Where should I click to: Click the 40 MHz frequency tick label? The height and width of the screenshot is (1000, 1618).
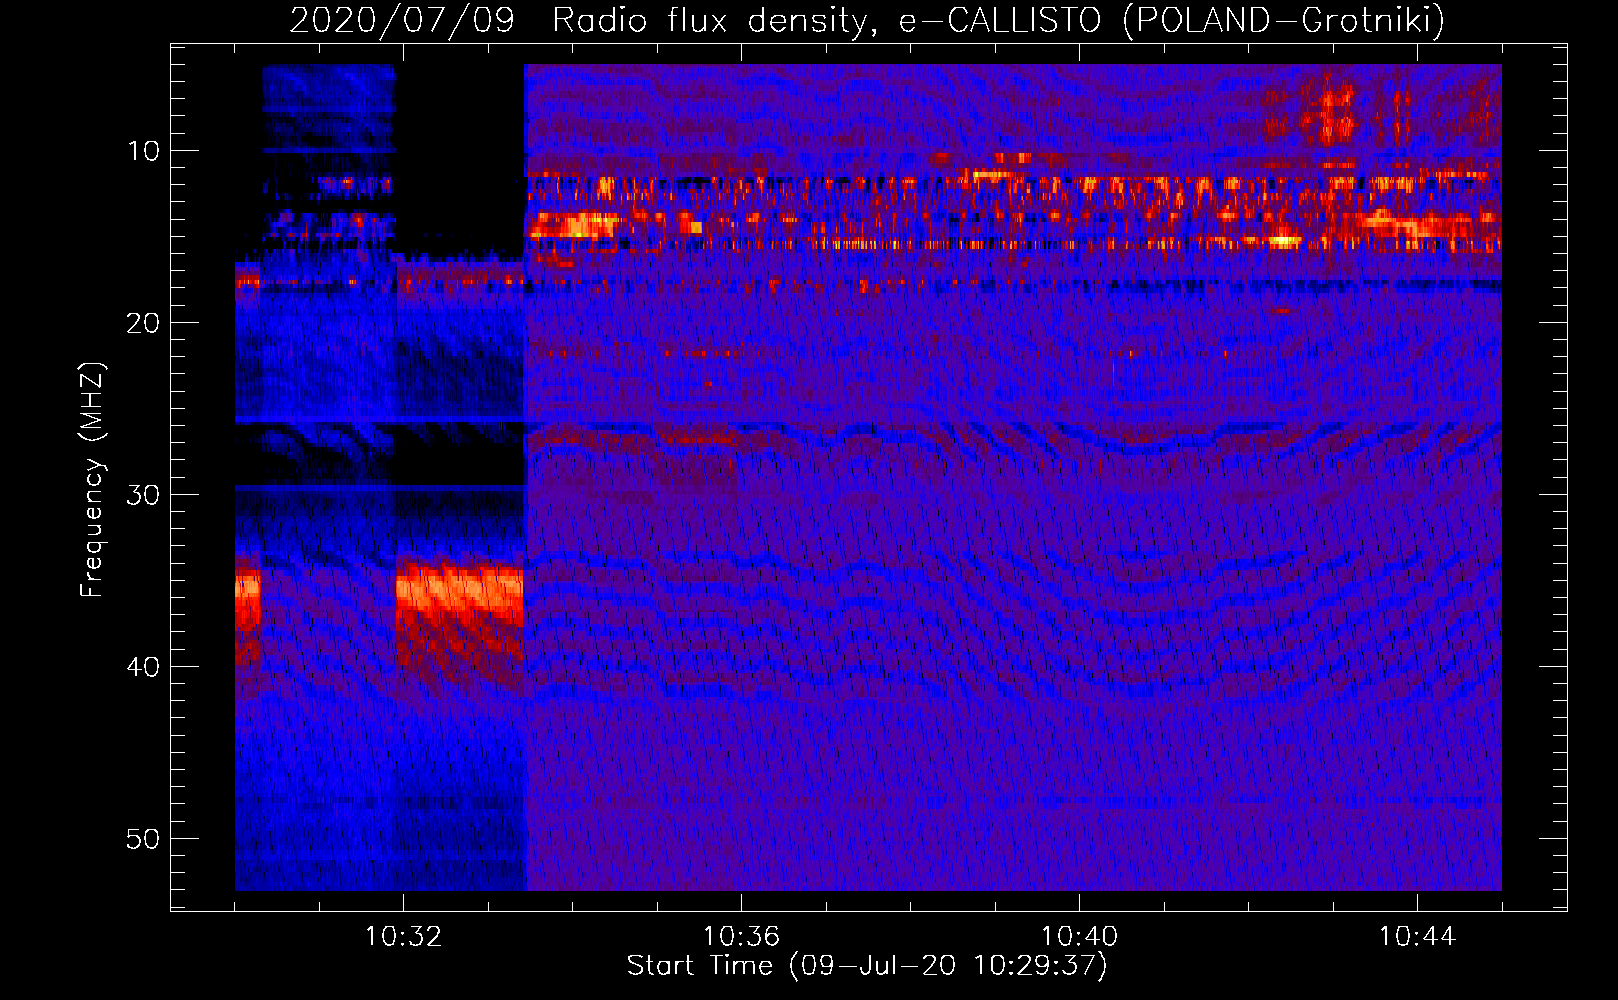pos(143,667)
